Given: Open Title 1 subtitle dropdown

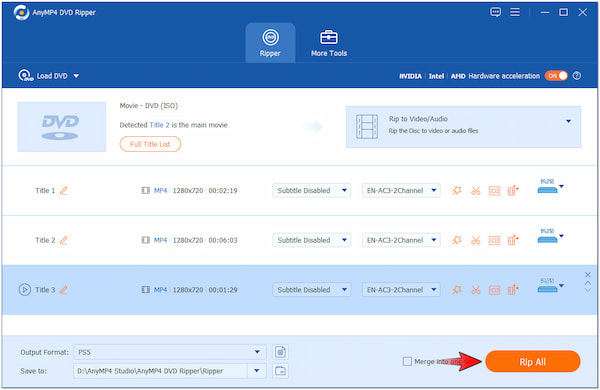Looking at the screenshot, I should point(311,191).
